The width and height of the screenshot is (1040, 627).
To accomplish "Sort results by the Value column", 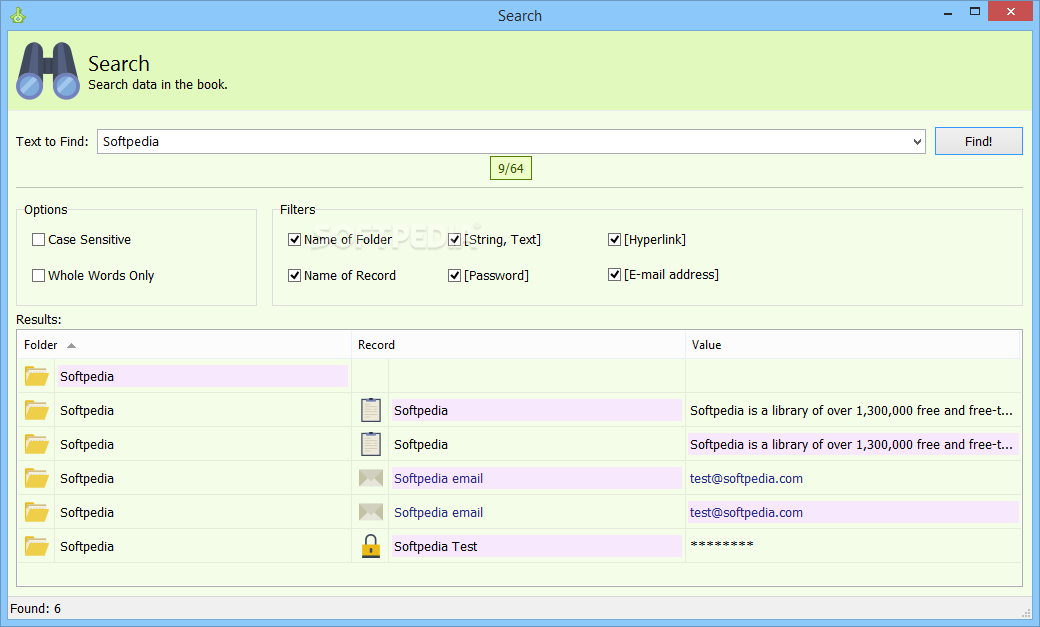I will click(x=852, y=345).
